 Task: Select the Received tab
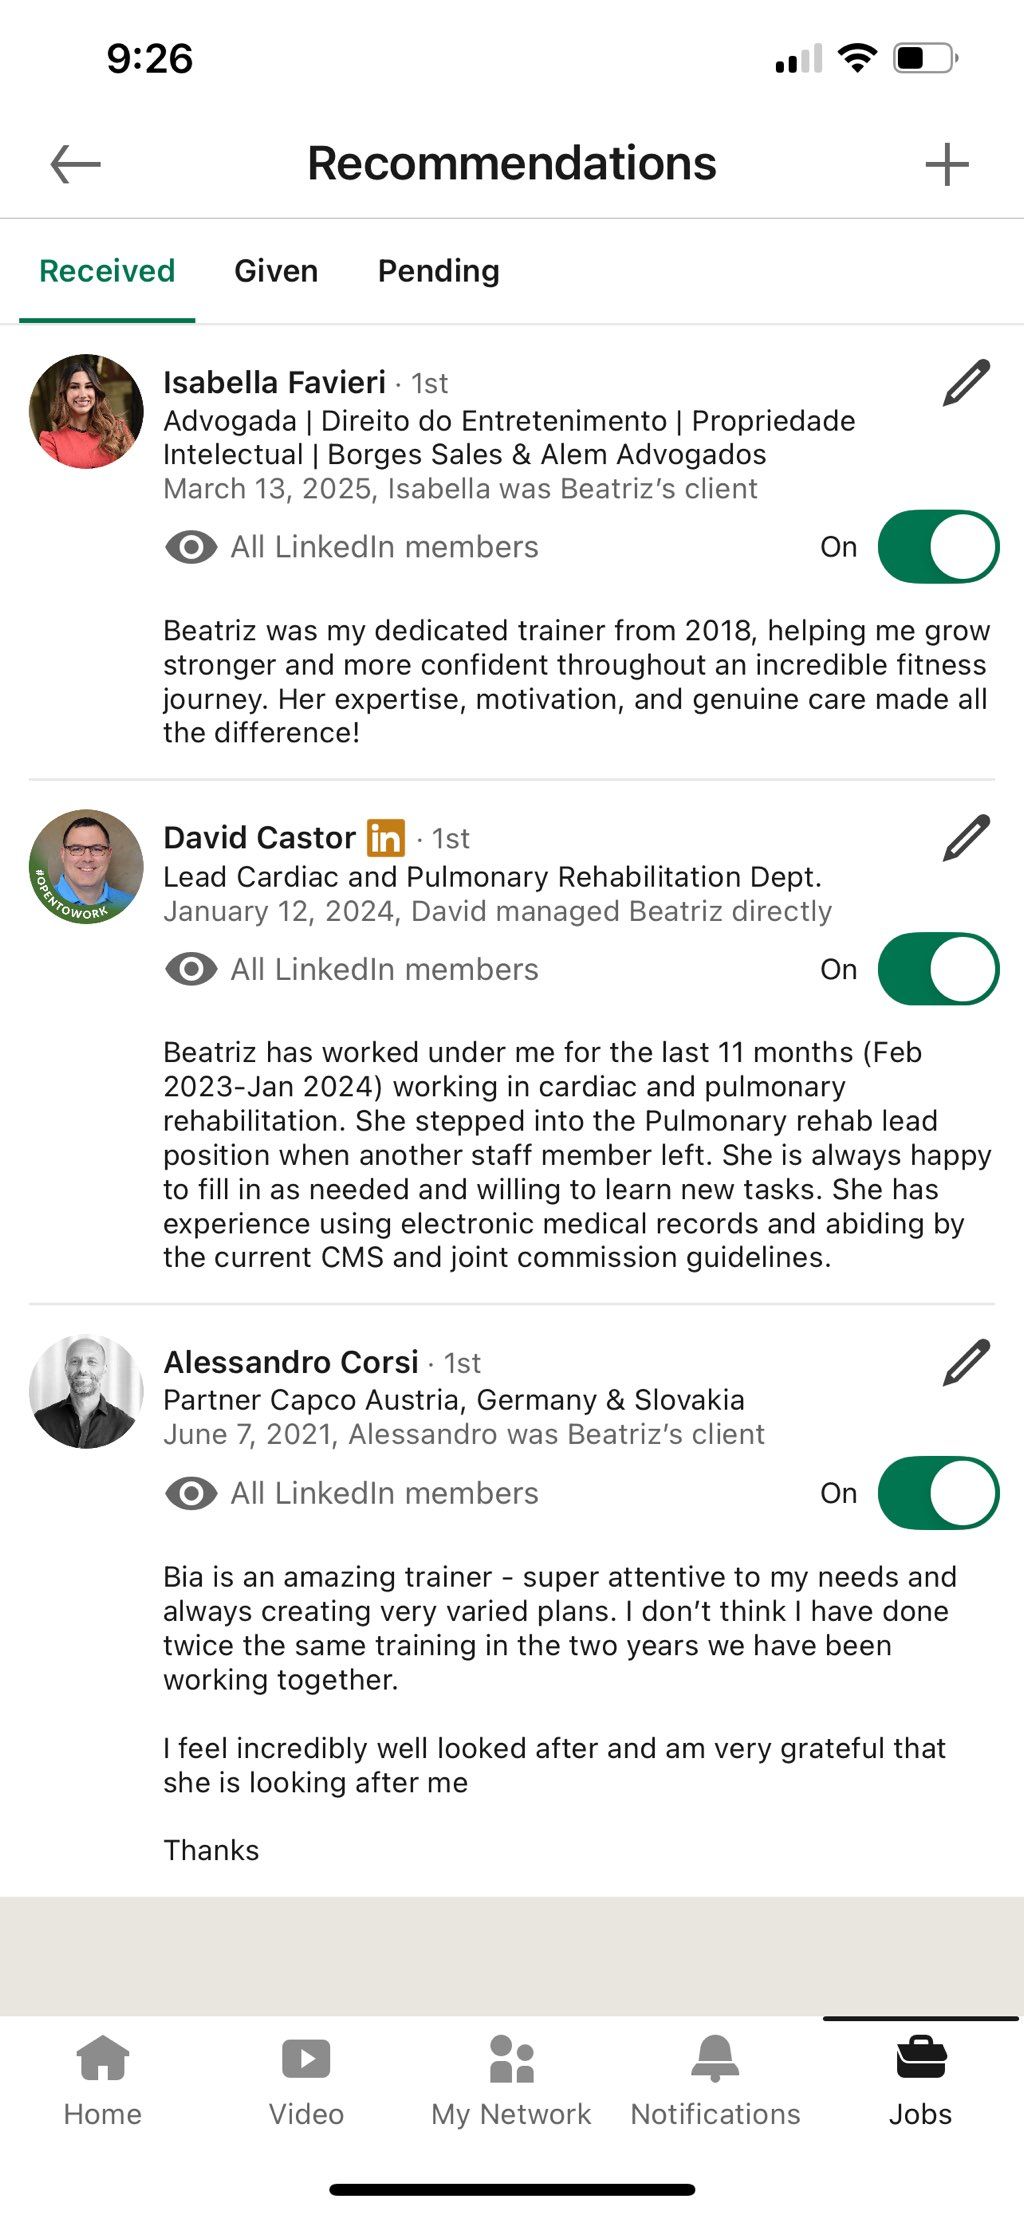(107, 271)
